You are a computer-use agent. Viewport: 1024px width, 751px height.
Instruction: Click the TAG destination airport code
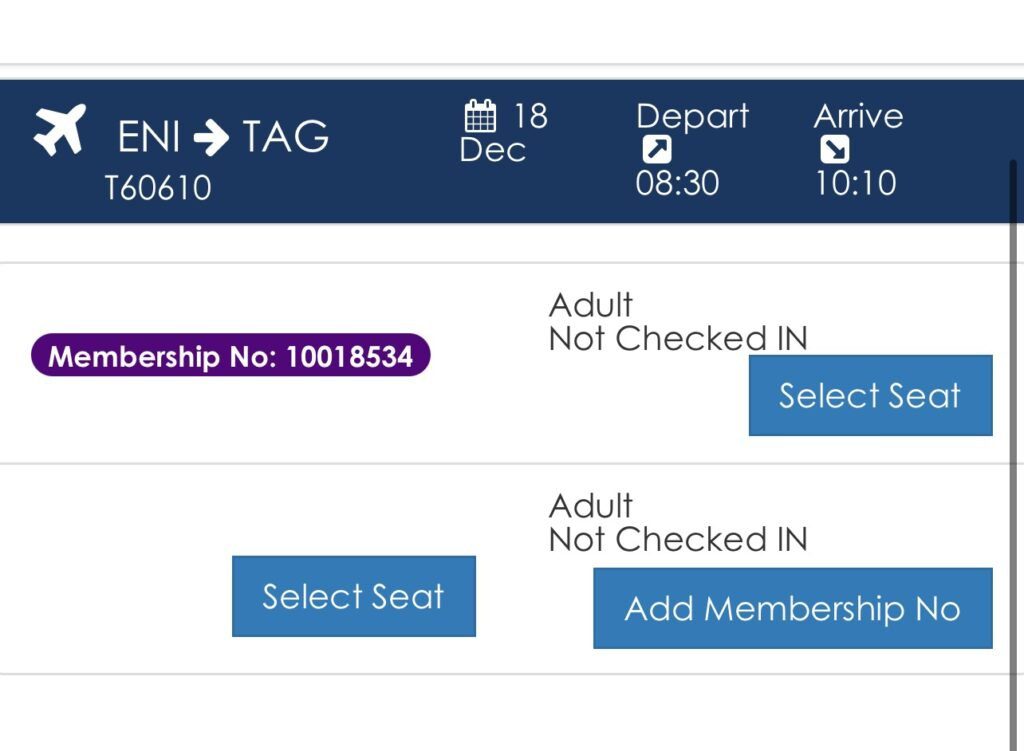tap(286, 137)
